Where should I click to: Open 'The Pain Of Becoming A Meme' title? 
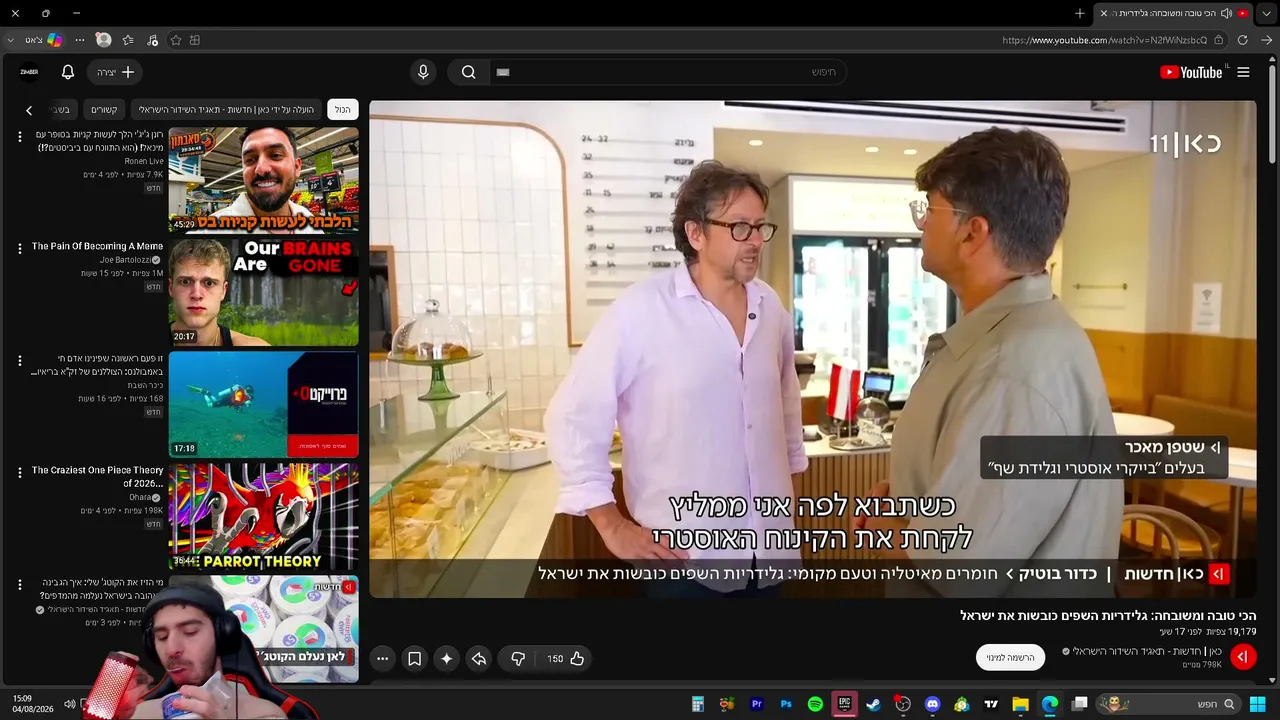point(97,246)
